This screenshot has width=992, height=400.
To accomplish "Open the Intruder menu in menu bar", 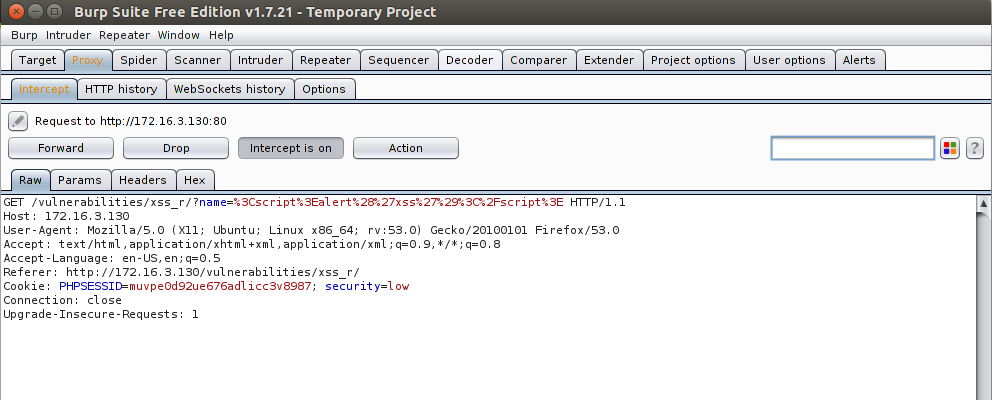I will [x=68, y=35].
